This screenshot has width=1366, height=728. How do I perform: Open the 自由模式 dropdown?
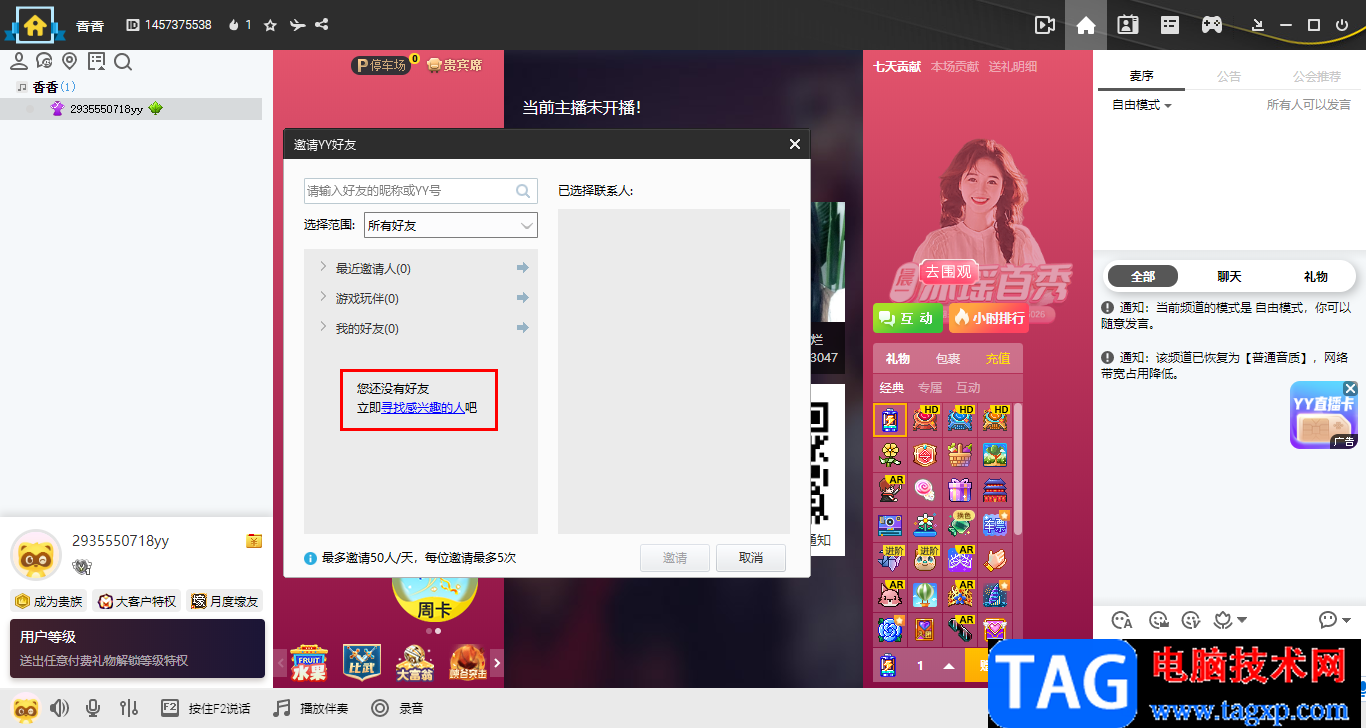(x=1142, y=105)
